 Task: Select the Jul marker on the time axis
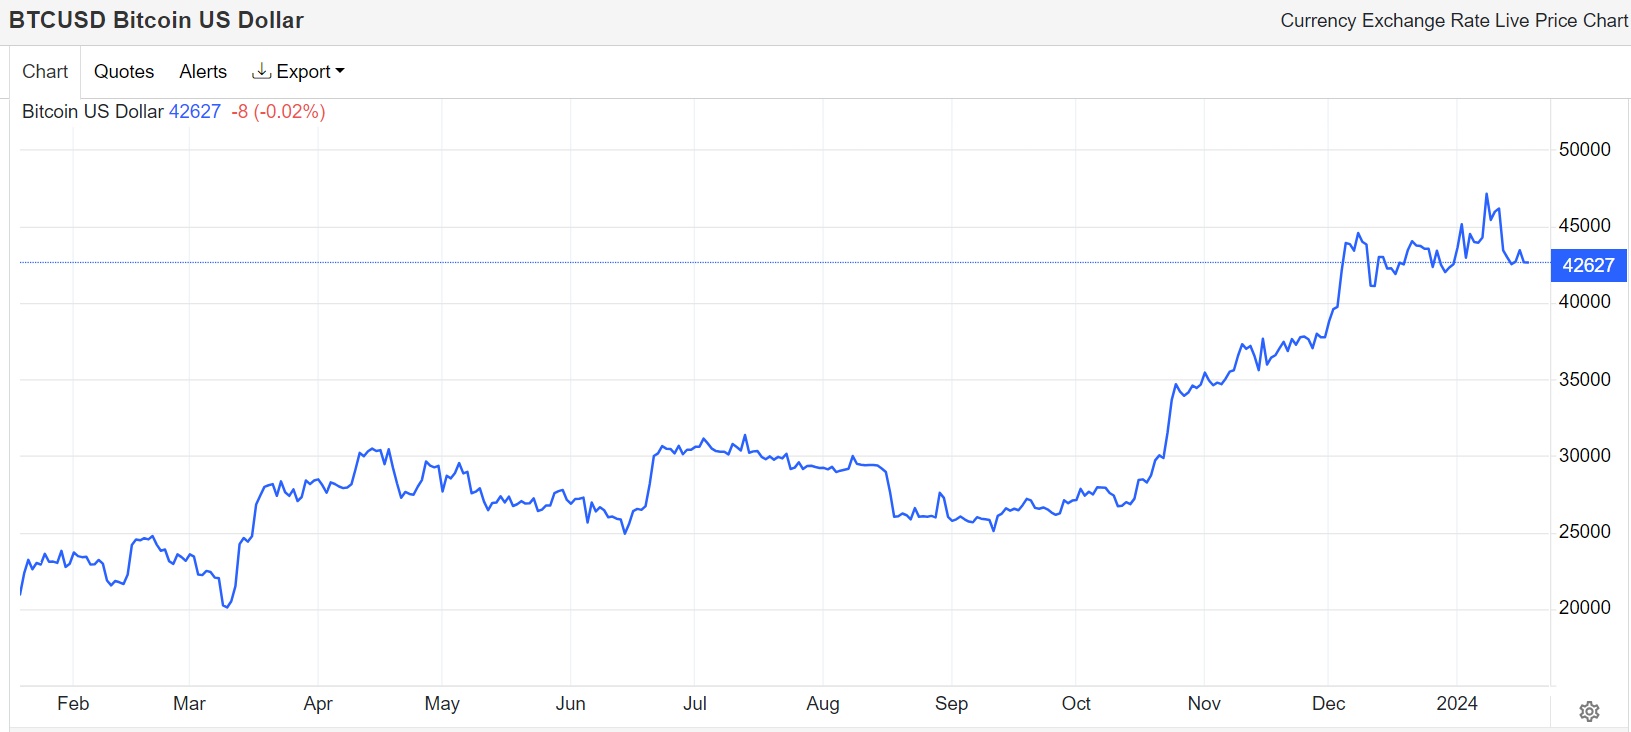[695, 703]
